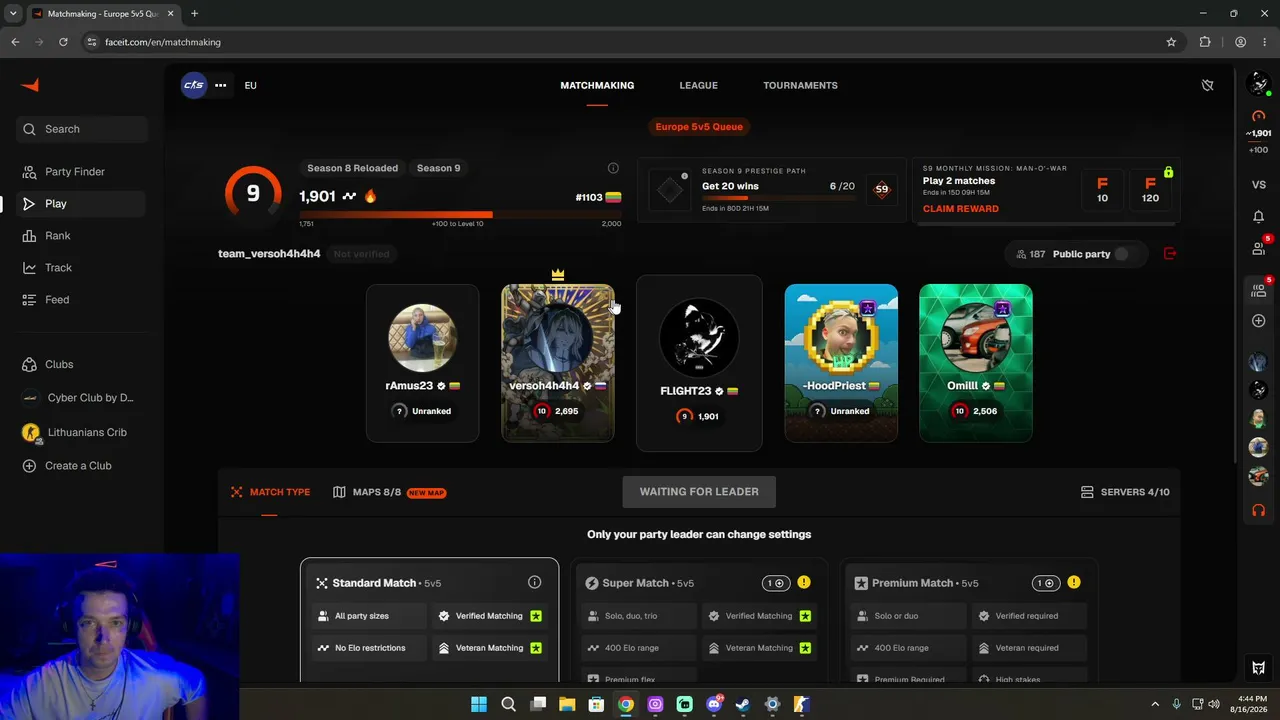Select the Season 9 pill
Screen dimensions: 1280x720
pyautogui.click(x=439, y=168)
